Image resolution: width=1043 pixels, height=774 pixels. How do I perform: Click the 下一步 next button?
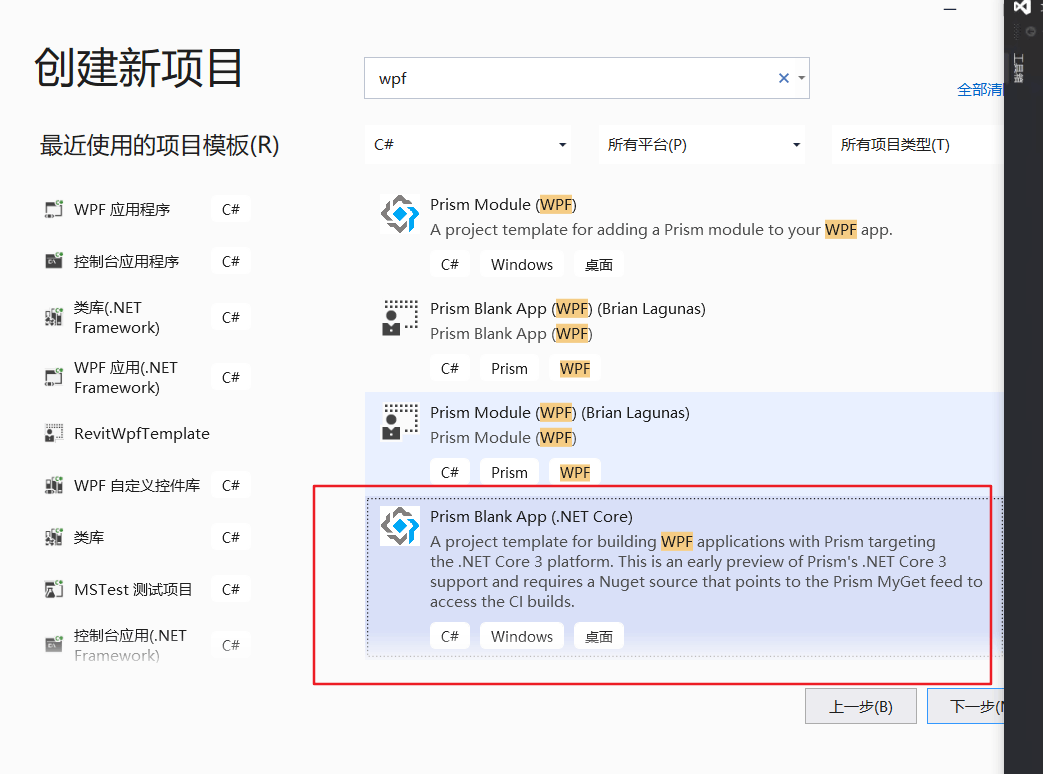[966, 706]
